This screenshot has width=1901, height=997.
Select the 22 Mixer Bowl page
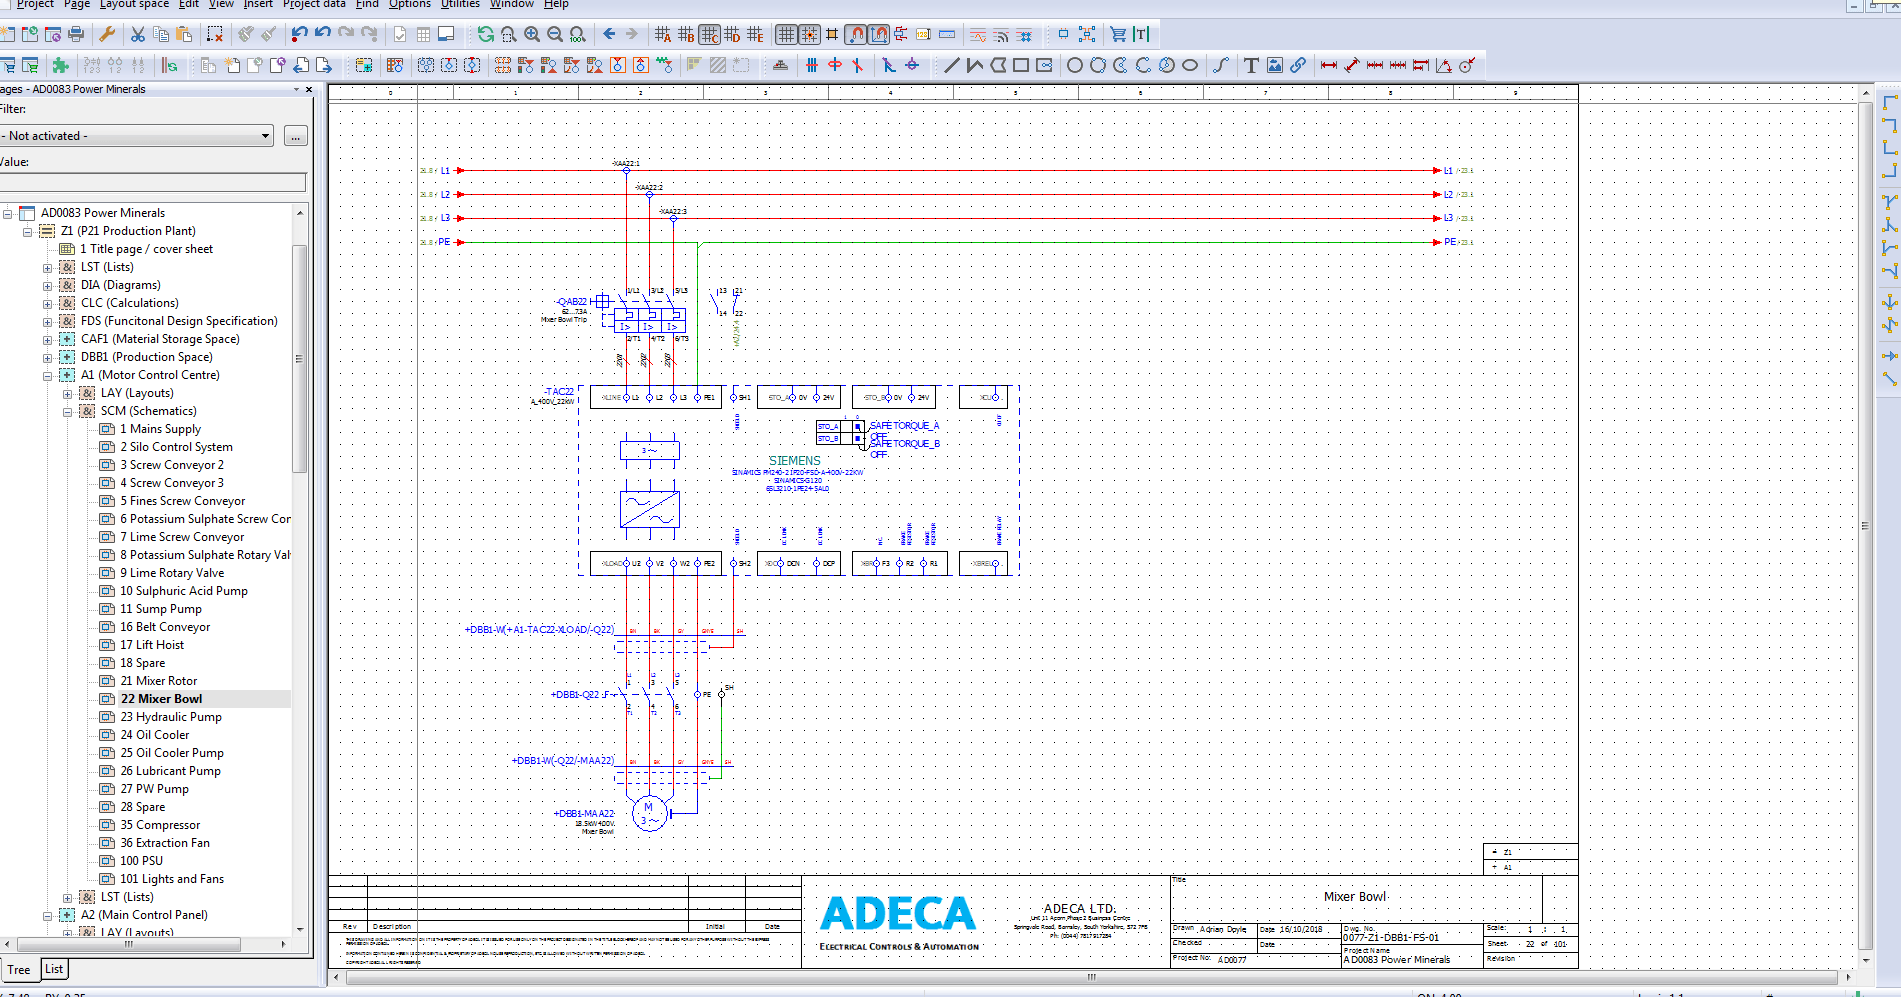(163, 698)
